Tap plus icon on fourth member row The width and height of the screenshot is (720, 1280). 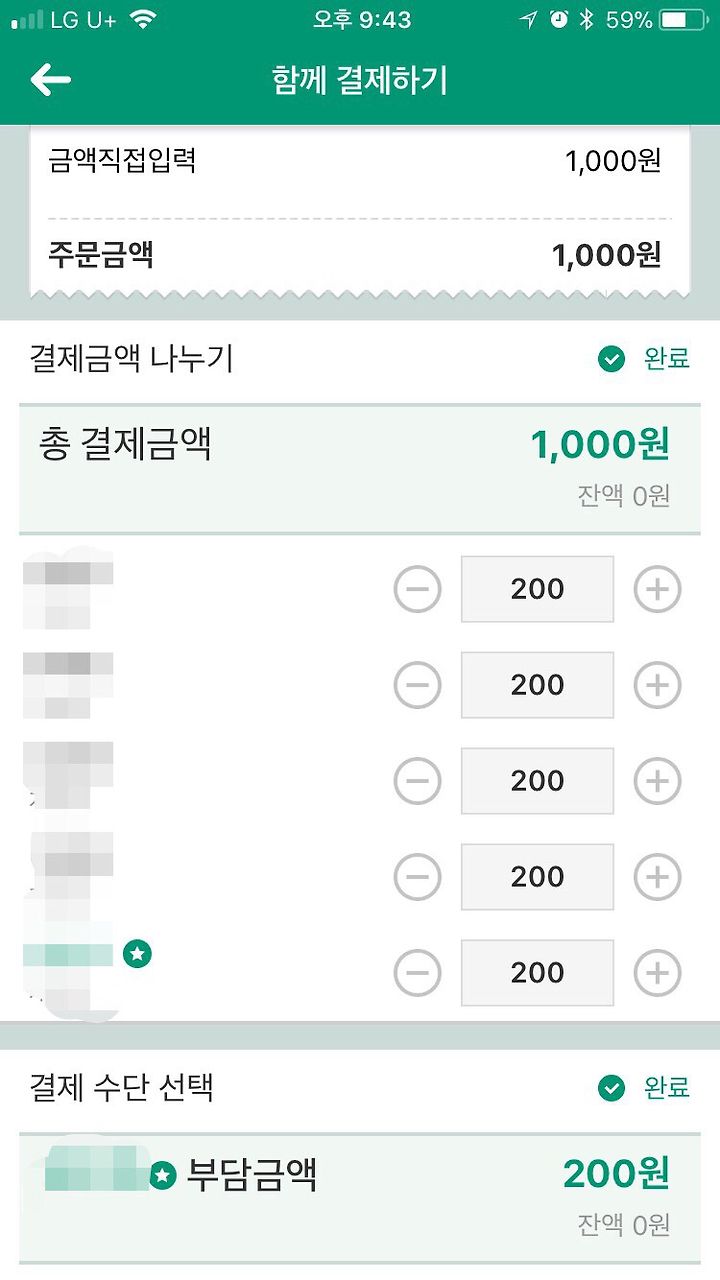[657, 877]
